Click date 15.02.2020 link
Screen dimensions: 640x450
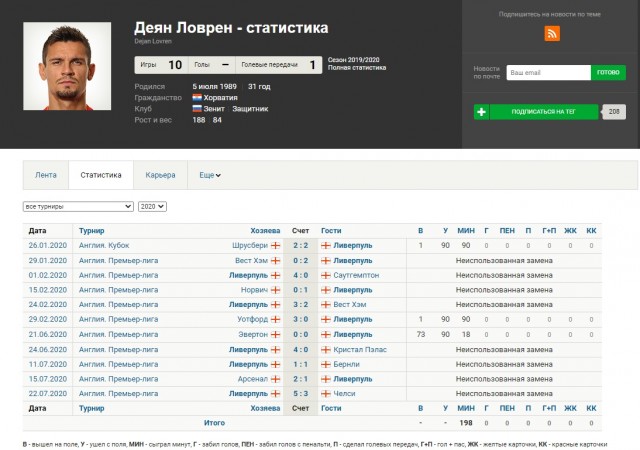pyautogui.click(x=48, y=290)
